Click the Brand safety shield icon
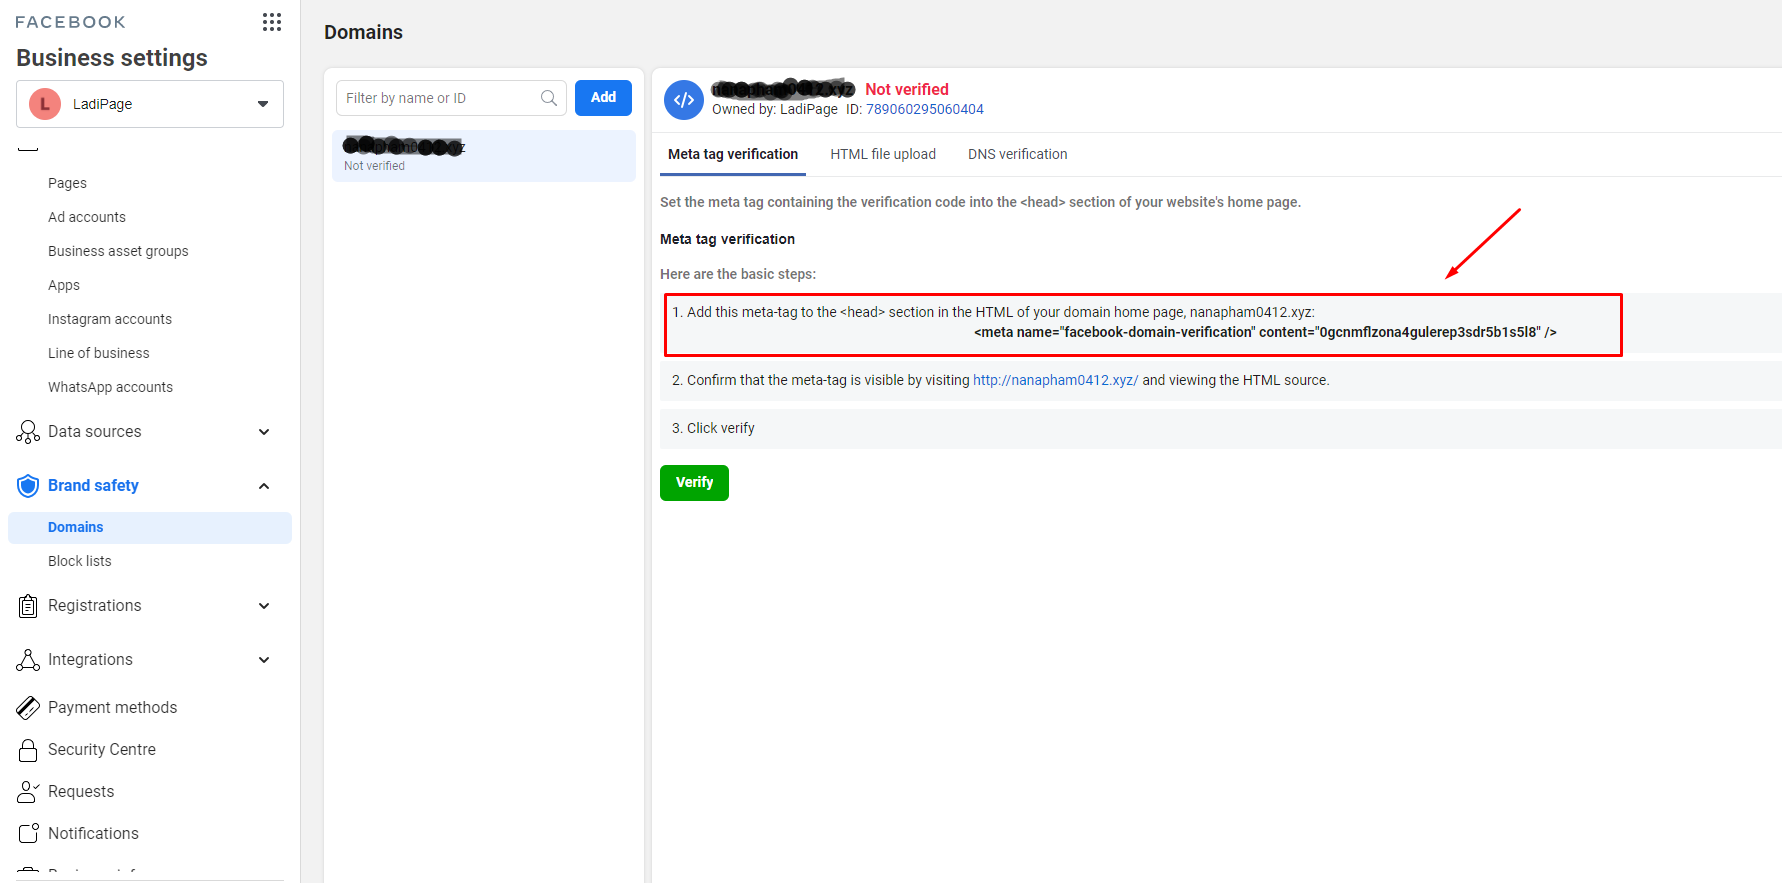 click(28, 486)
